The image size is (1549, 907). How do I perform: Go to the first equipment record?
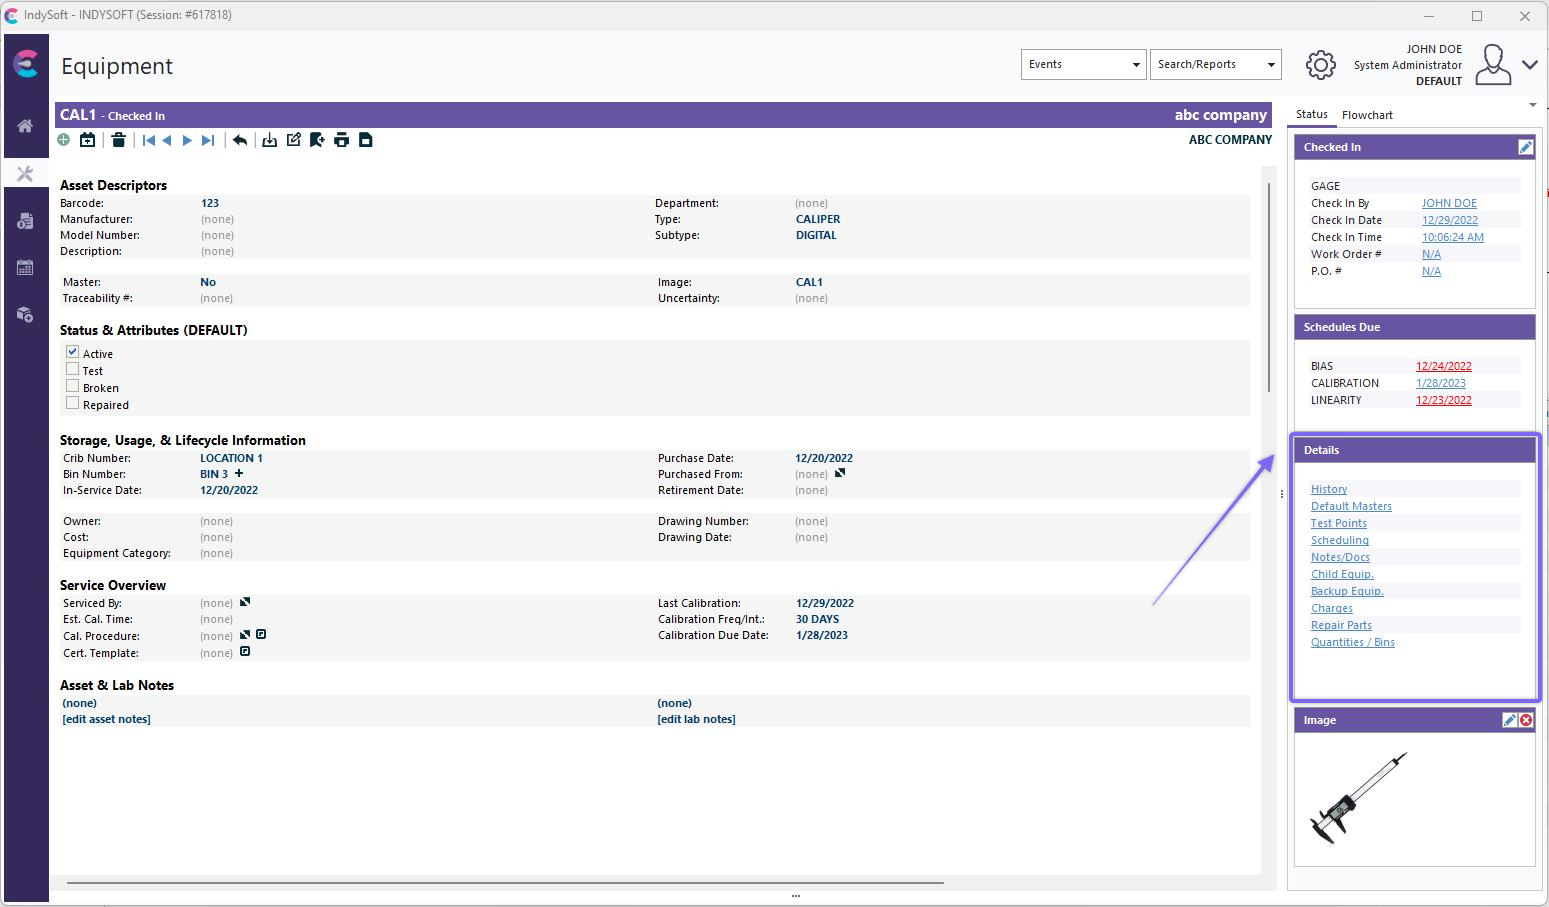coord(149,140)
